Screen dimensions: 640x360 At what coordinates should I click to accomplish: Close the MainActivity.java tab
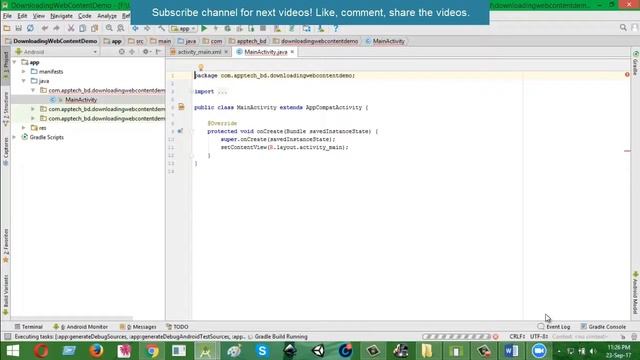pos(292,52)
